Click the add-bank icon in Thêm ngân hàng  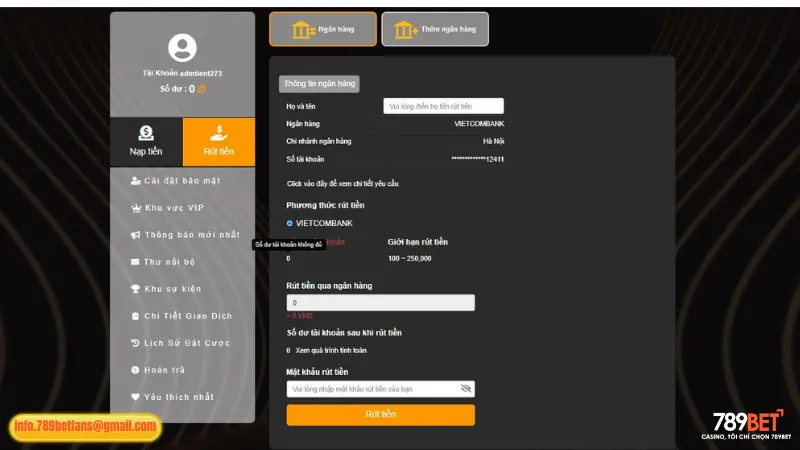406,30
